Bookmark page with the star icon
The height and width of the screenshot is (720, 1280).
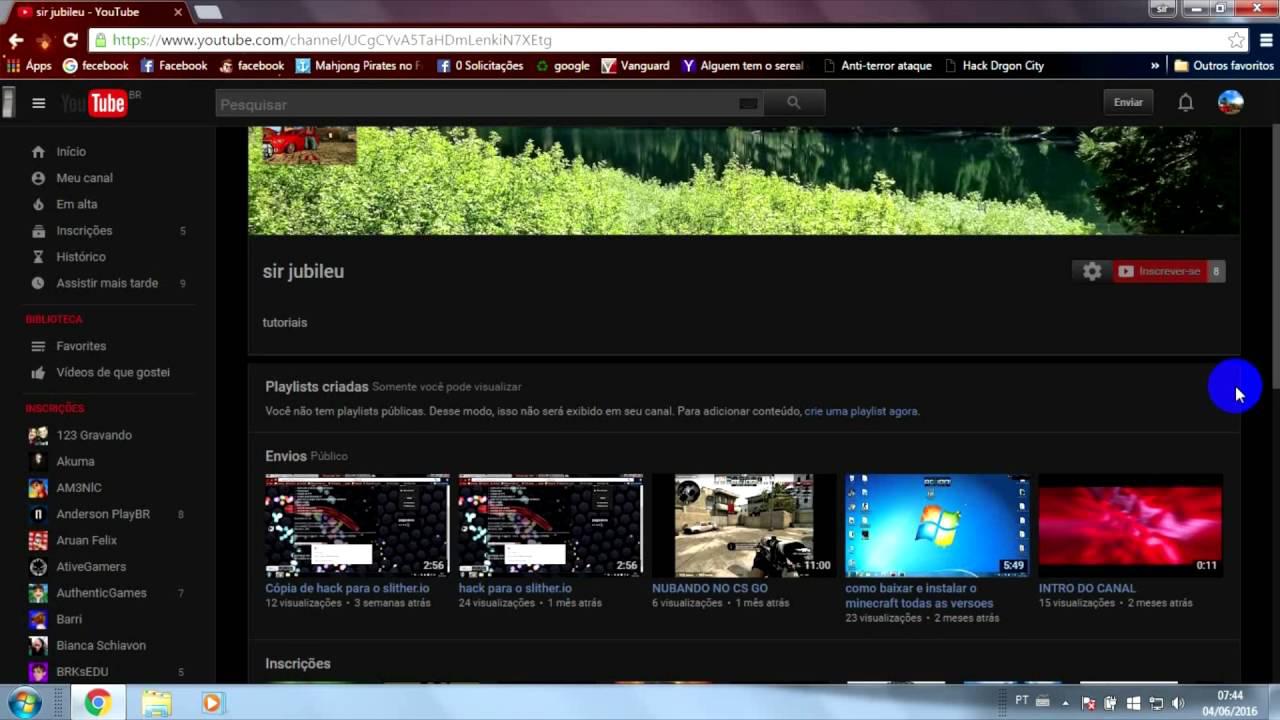(x=1237, y=40)
